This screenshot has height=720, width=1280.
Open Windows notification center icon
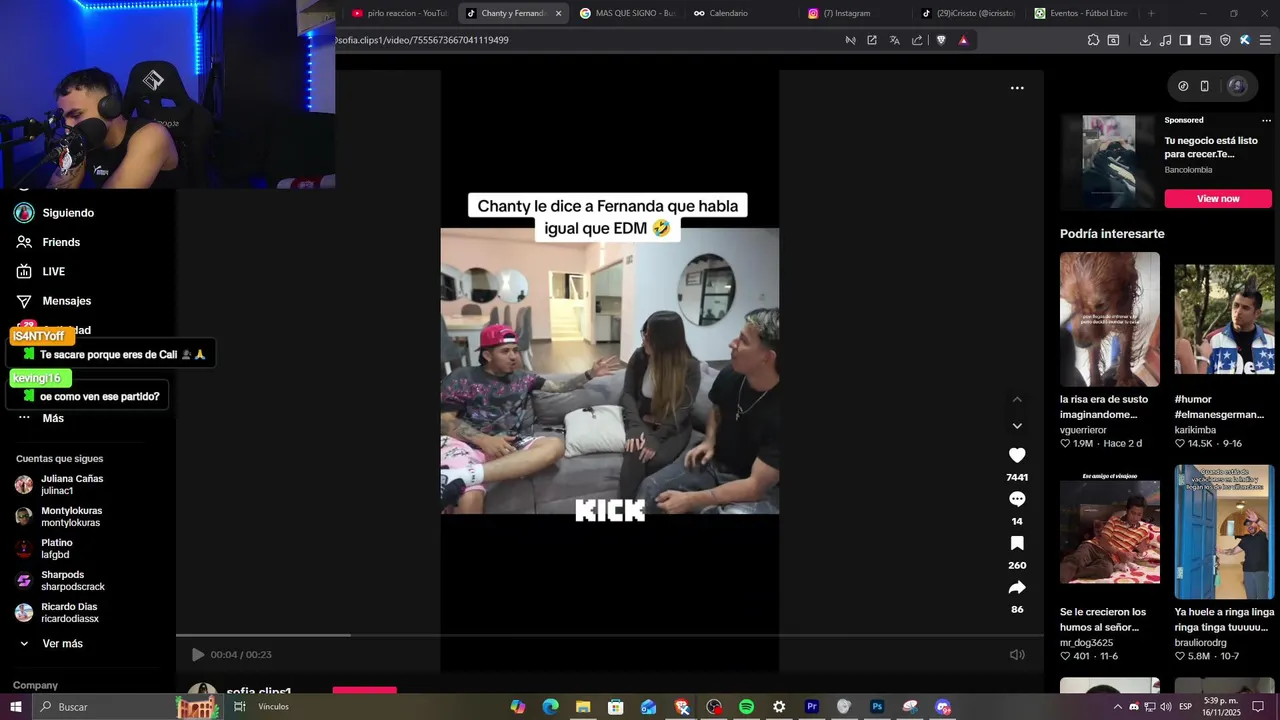point(1259,707)
